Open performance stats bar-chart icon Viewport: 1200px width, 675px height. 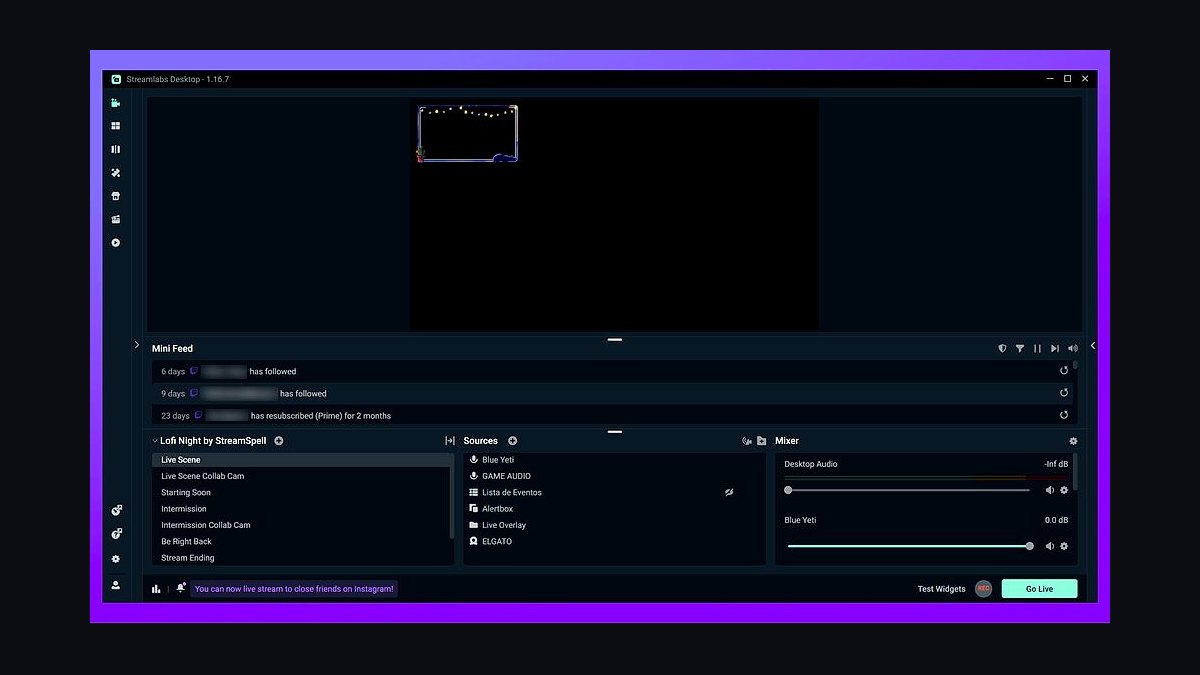[156, 589]
